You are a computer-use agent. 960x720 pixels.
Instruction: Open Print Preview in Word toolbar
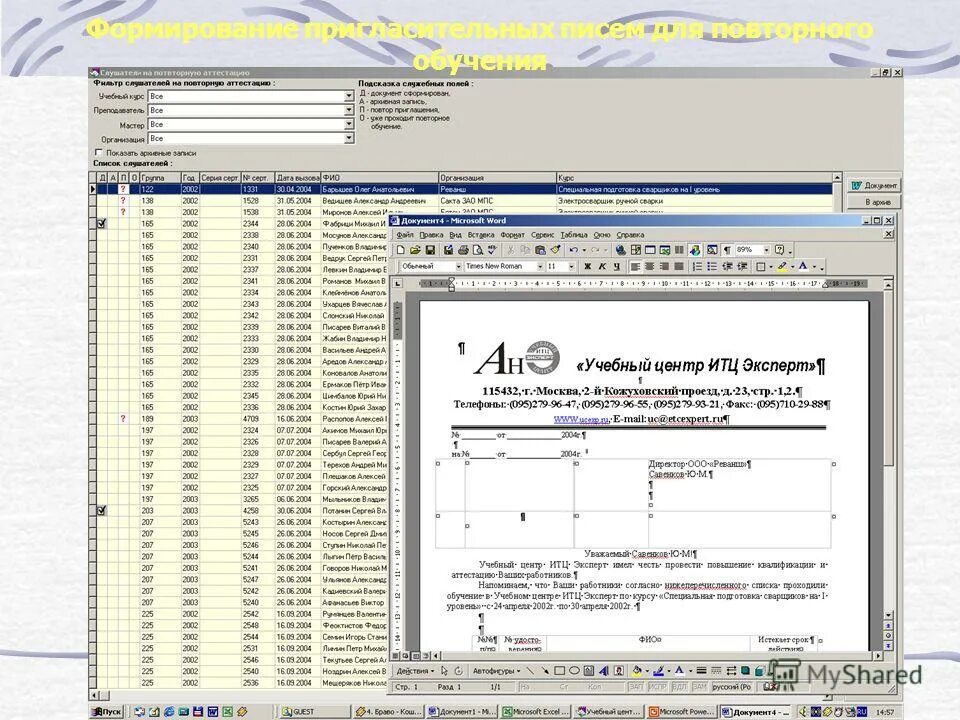point(478,250)
